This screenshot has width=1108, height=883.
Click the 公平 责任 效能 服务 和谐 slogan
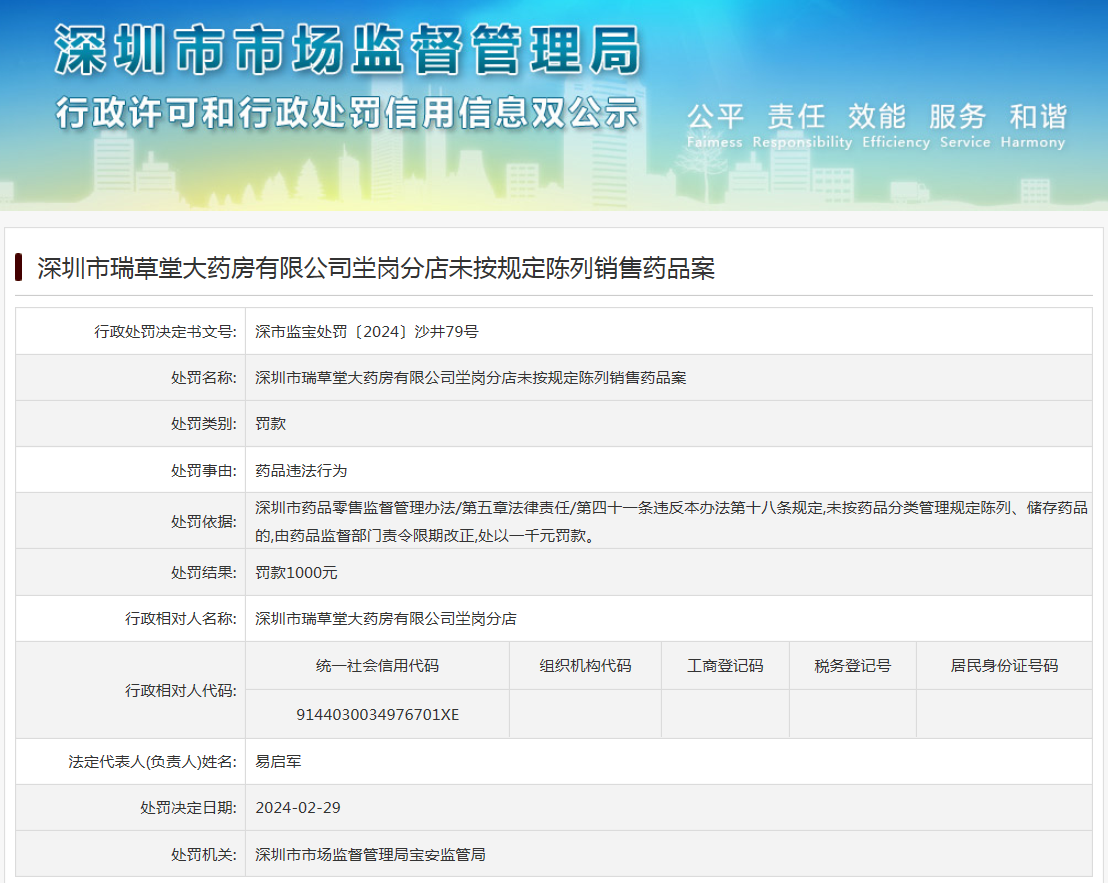point(876,117)
